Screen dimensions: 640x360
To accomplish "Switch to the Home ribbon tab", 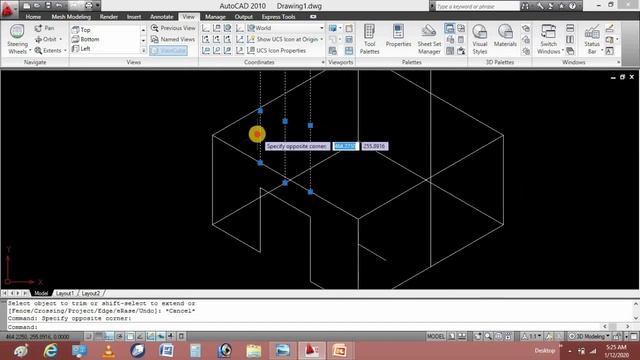I will pyautogui.click(x=33, y=17).
